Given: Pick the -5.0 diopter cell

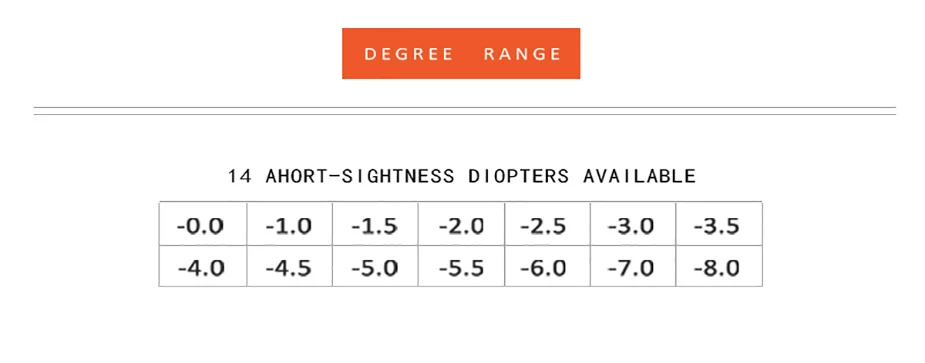Looking at the screenshot, I should pos(375,266).
